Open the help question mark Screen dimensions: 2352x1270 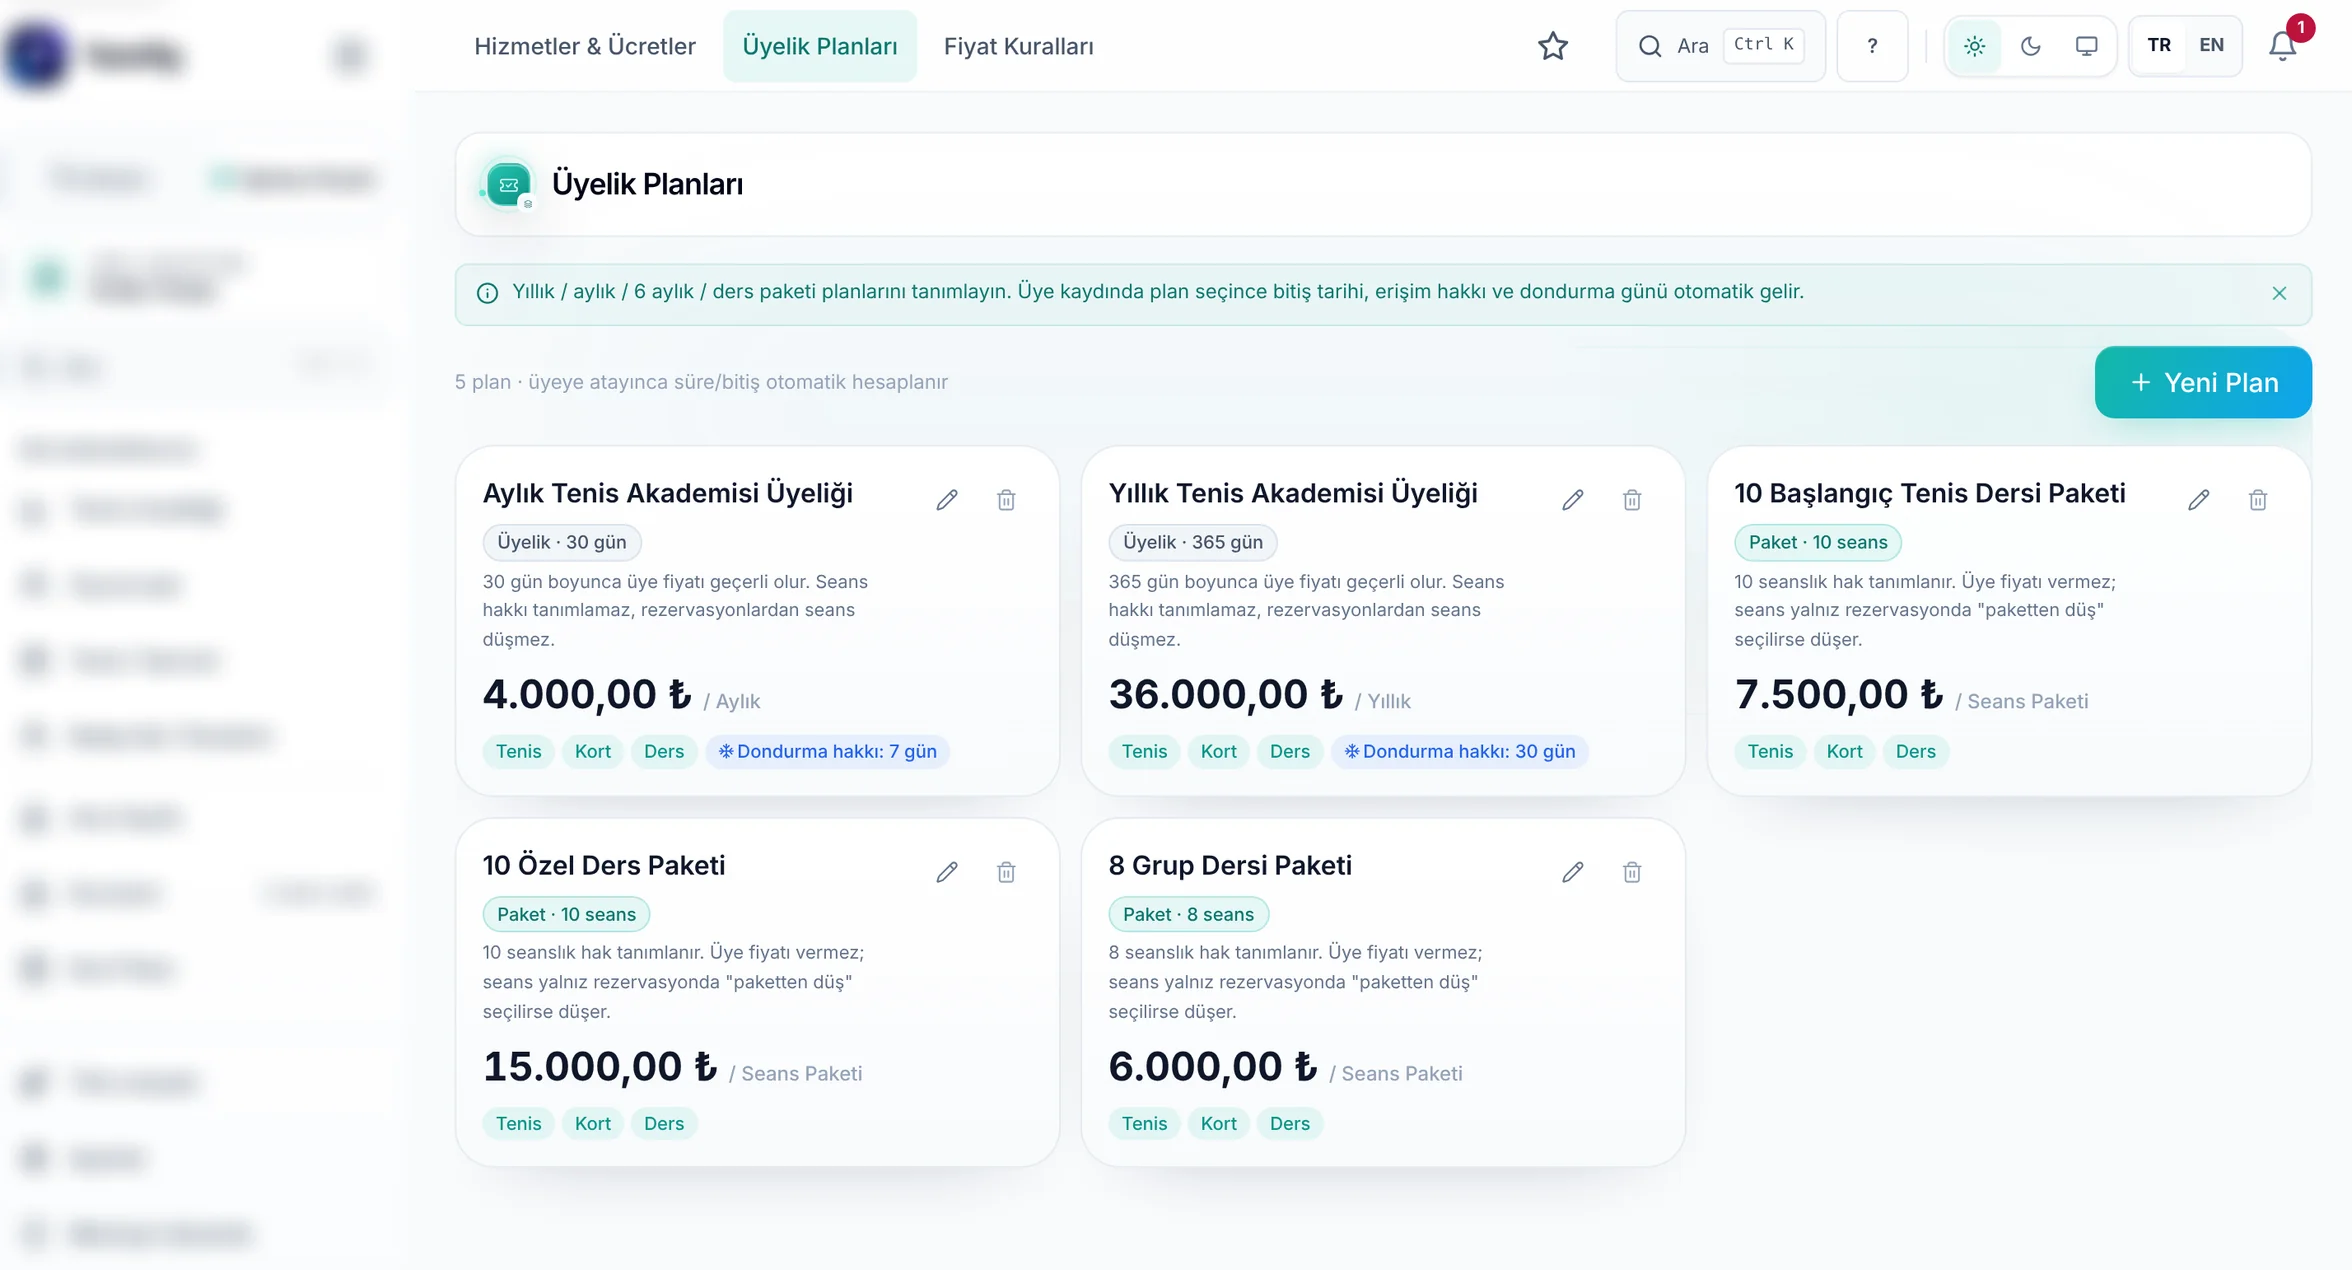(x=1872, y=46)
